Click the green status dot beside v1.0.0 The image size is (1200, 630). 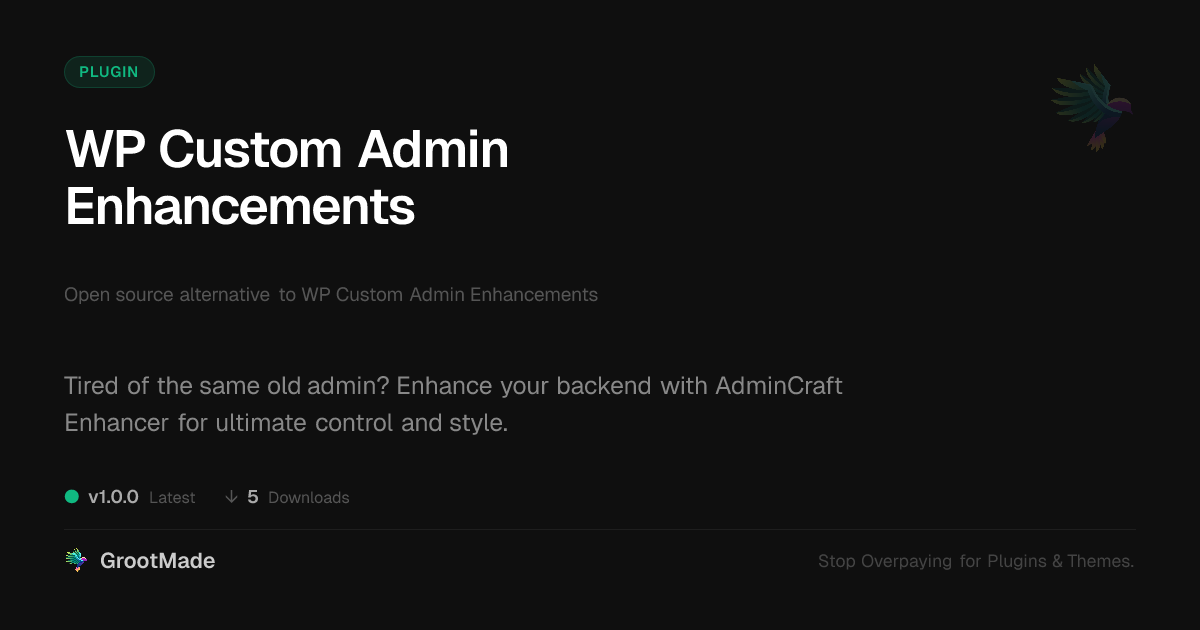point(72,497)
